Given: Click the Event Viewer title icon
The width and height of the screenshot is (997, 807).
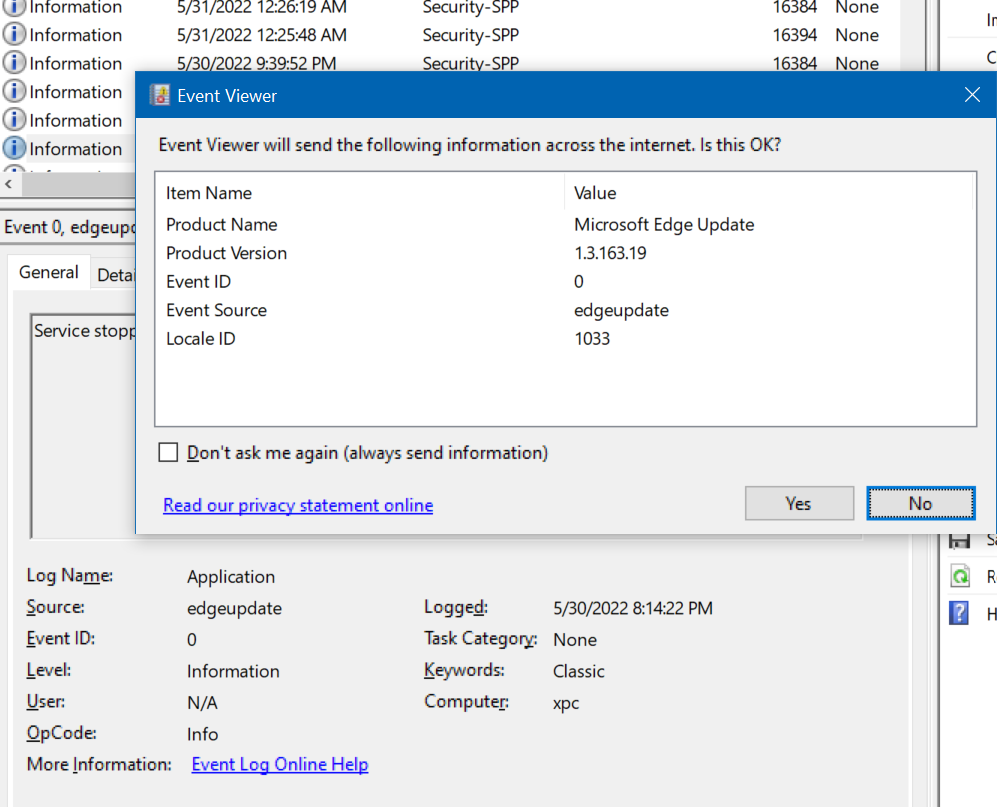Looking at the screenshot, I should click(160, 95).
